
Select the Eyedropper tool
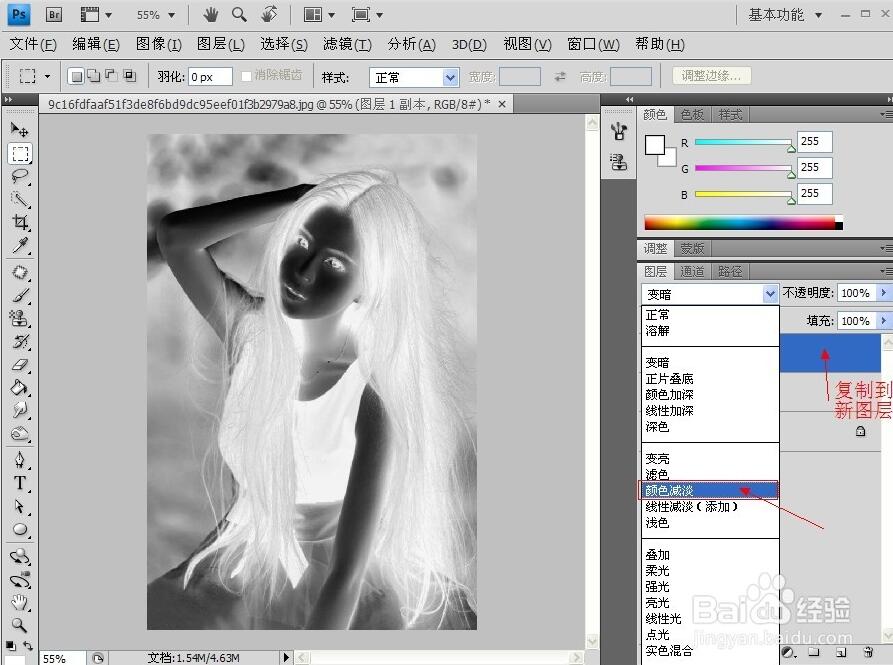click(20, 245)
